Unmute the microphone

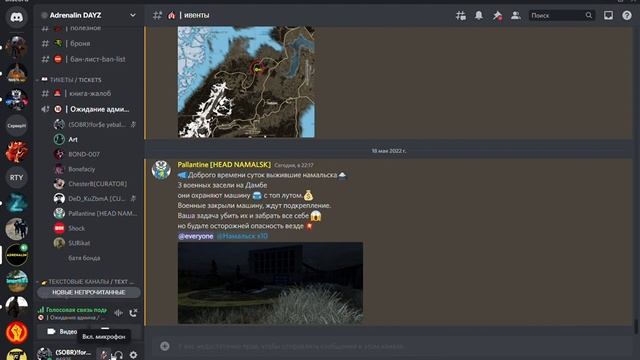[104, 355]
